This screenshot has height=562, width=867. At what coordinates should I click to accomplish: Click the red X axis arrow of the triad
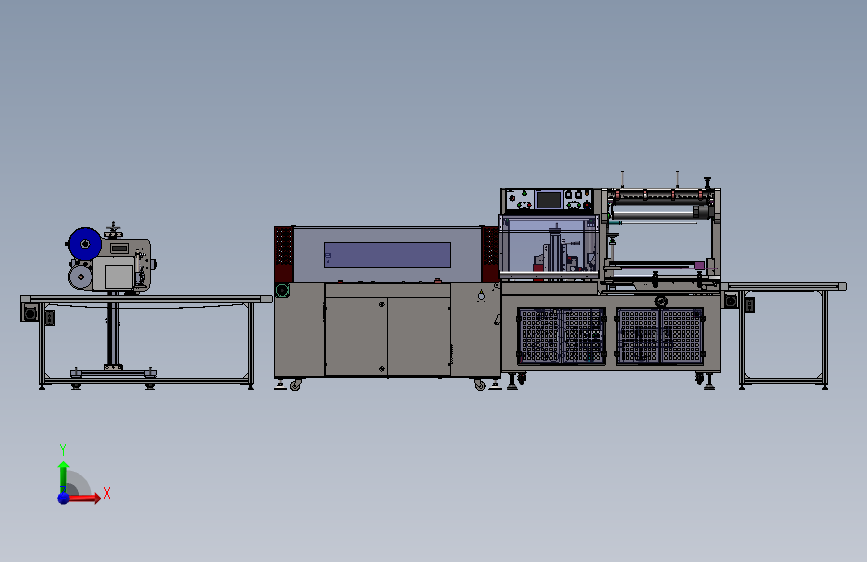[84, 498]
